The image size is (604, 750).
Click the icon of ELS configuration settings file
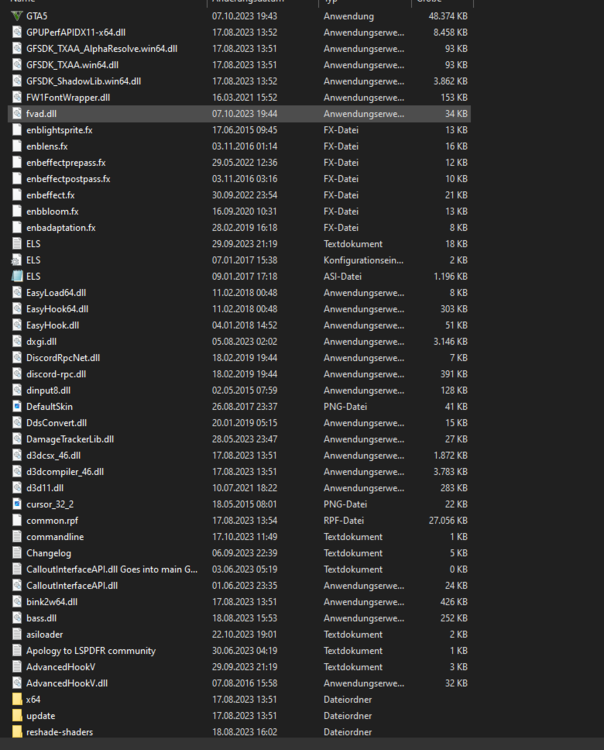17,260
